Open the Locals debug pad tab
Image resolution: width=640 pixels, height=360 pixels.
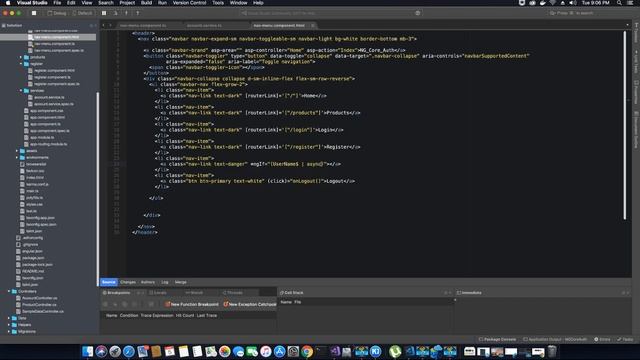tap(158, 293)
